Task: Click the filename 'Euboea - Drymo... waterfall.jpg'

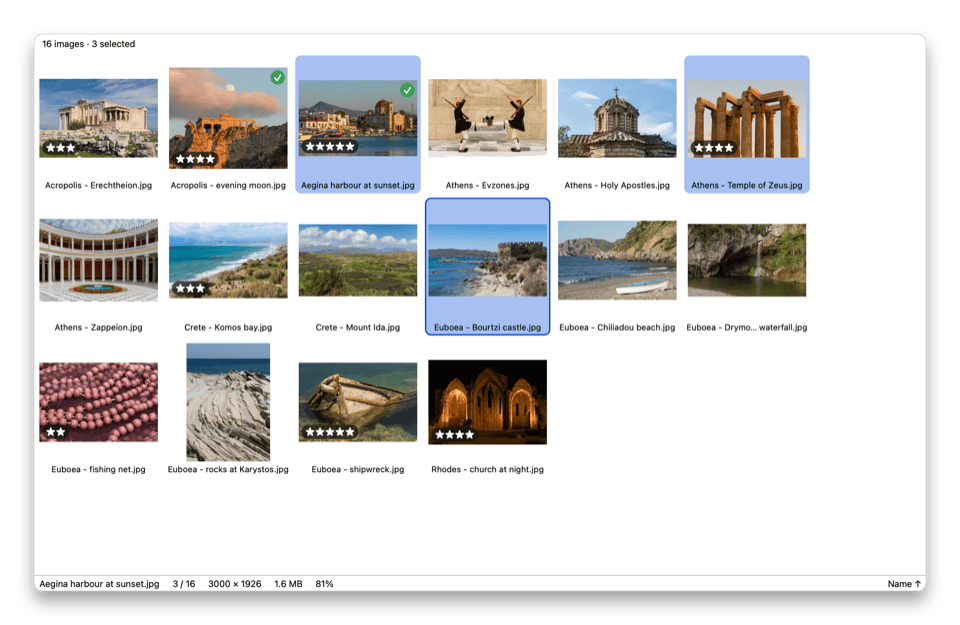Action: [747, 327]
